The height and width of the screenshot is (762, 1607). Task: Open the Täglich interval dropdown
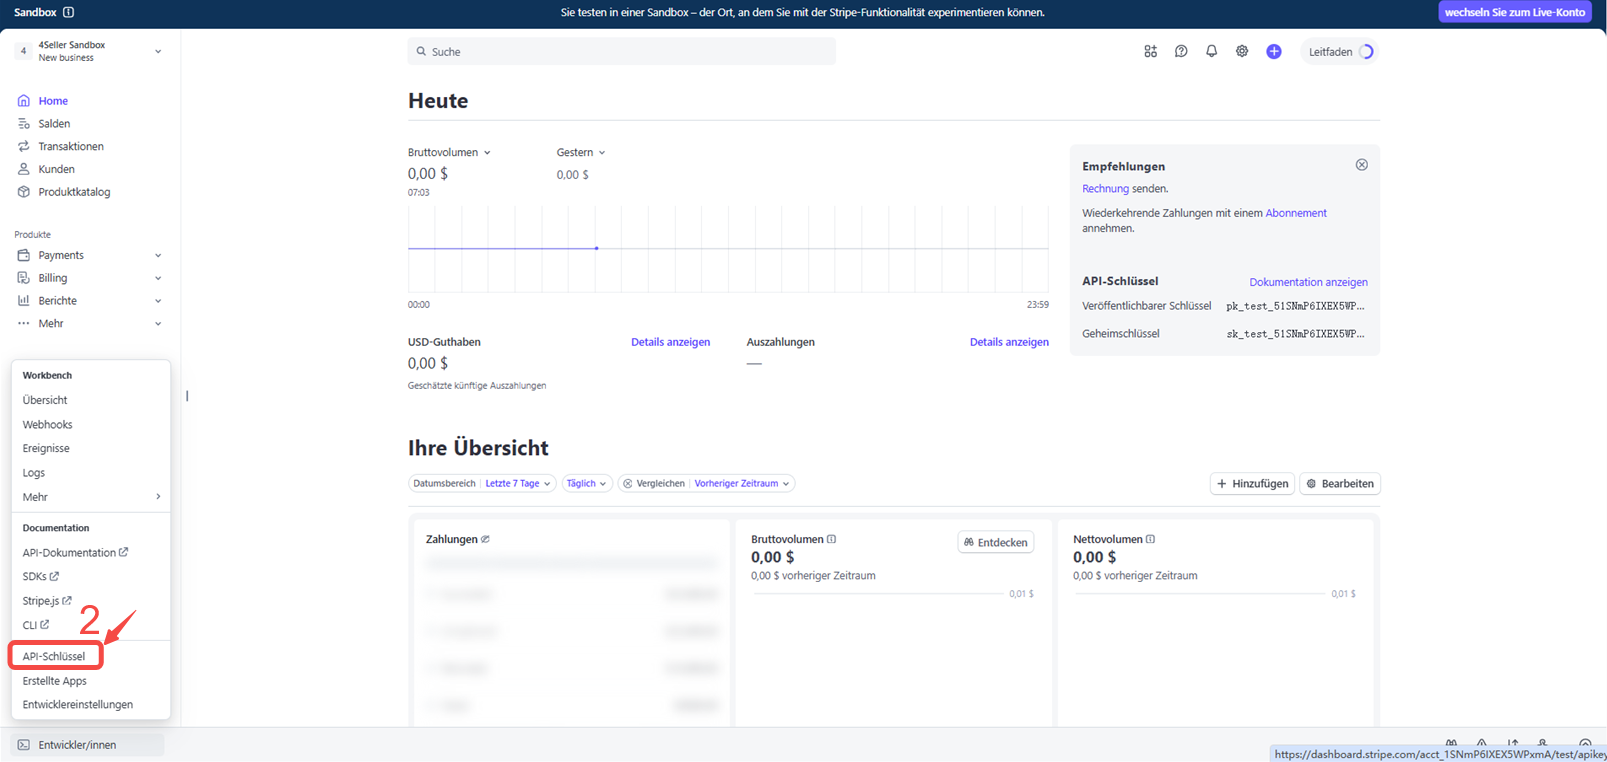[x=586, y=483]
